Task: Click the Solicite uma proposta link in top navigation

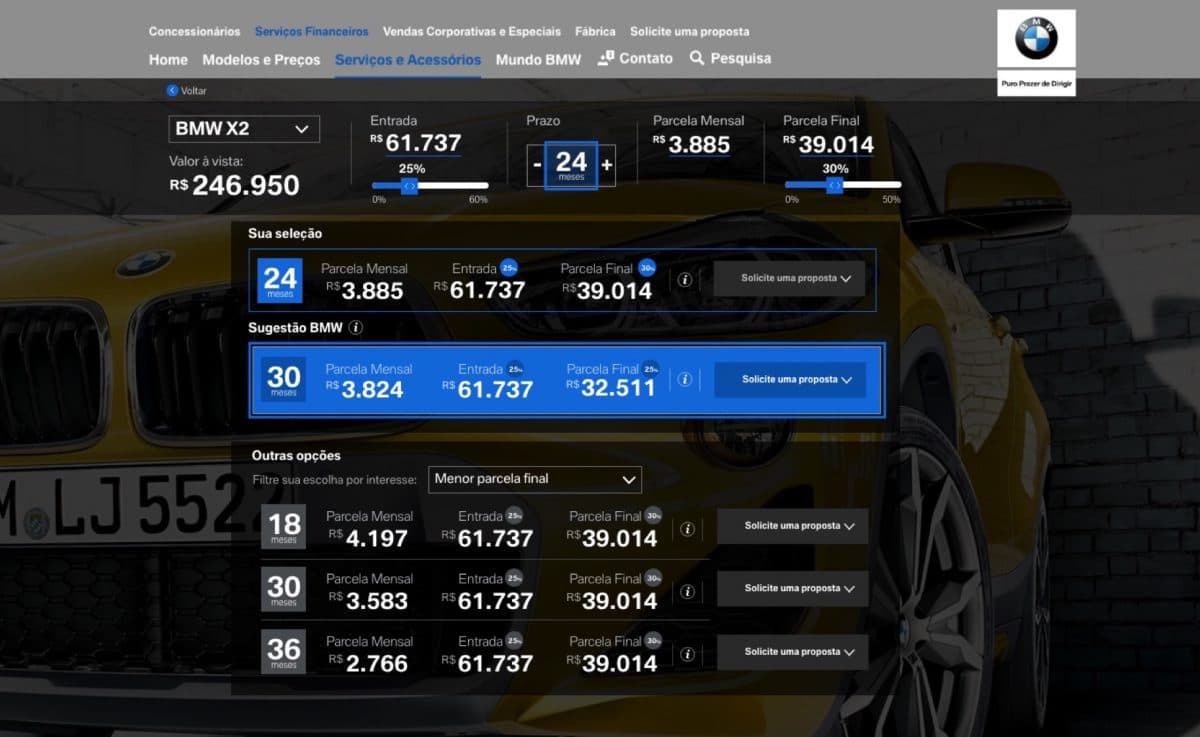Action: tap(689, 31)
